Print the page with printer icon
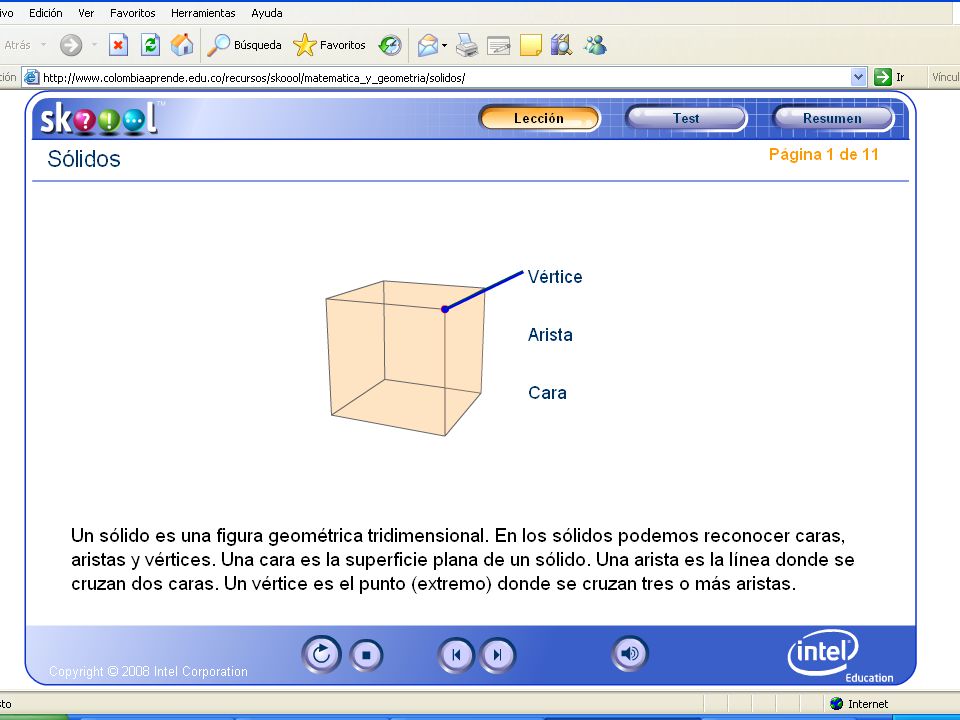Image resolution: width=960 pixels, height=720 pixels. point(467,45)
